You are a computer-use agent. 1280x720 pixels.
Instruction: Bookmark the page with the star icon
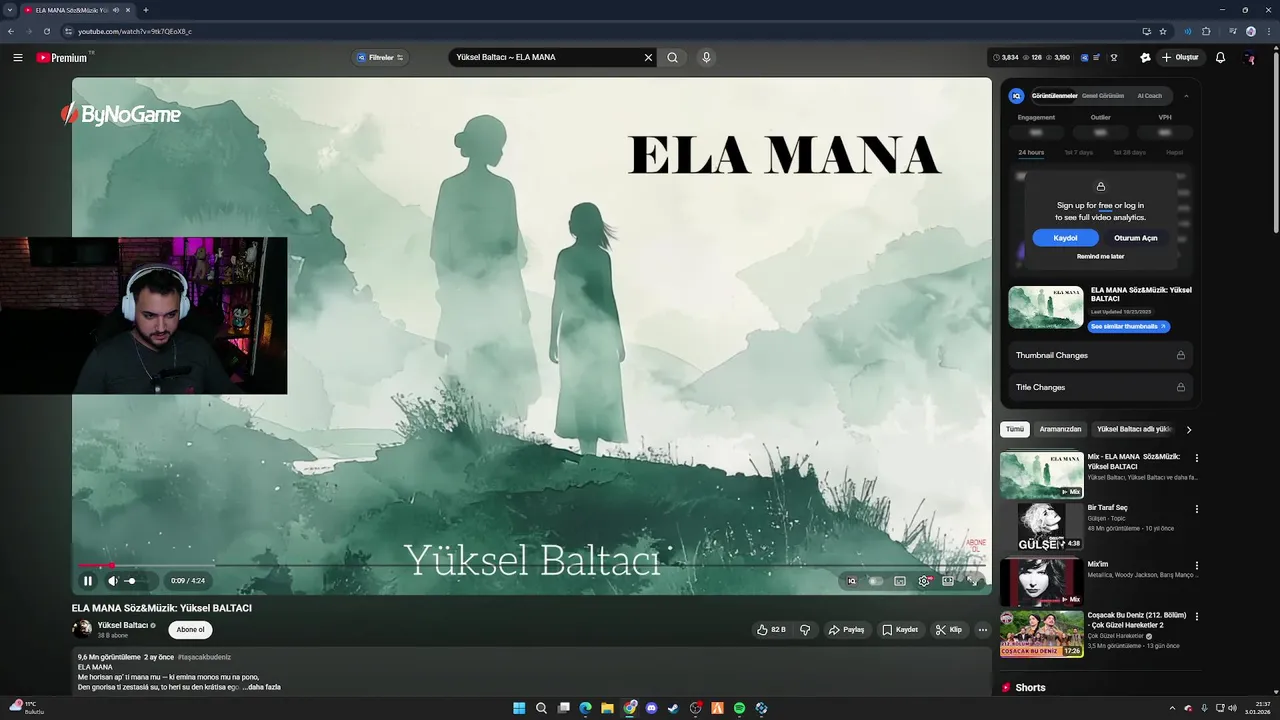[1163, 31]
